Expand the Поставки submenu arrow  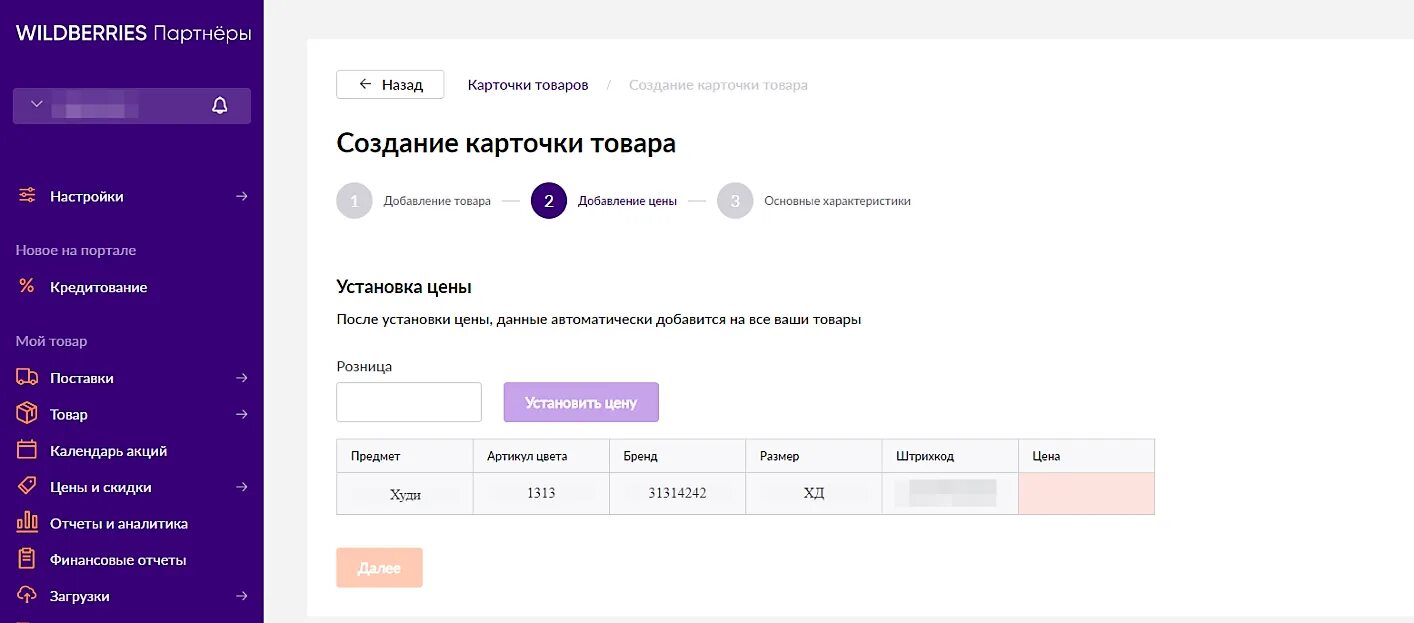point(241,378)
